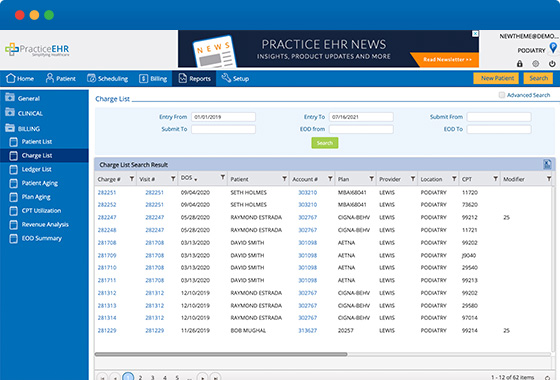Open Revenue Analysis report
560x380 pixels.
click(x=45, y=225)
